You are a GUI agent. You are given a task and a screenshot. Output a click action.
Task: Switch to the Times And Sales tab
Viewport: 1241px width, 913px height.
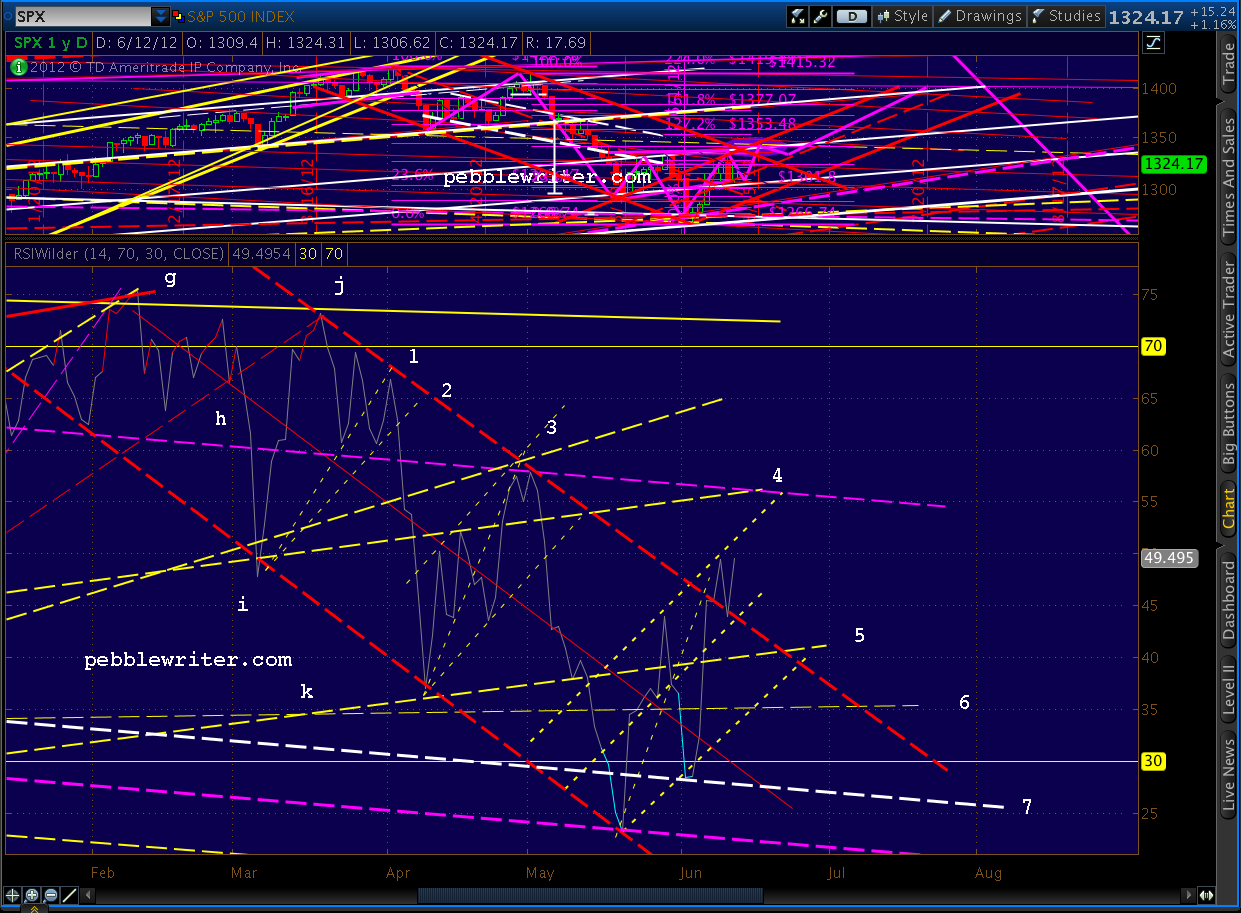(x=1228, y=173)
